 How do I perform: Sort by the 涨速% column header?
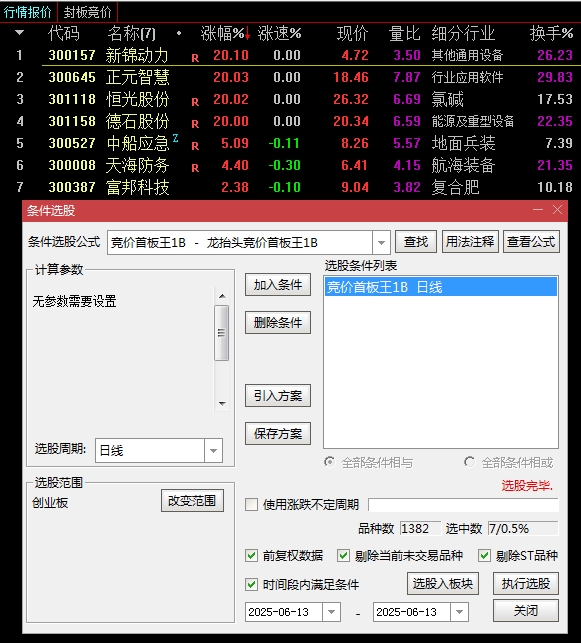pos(280,33)
